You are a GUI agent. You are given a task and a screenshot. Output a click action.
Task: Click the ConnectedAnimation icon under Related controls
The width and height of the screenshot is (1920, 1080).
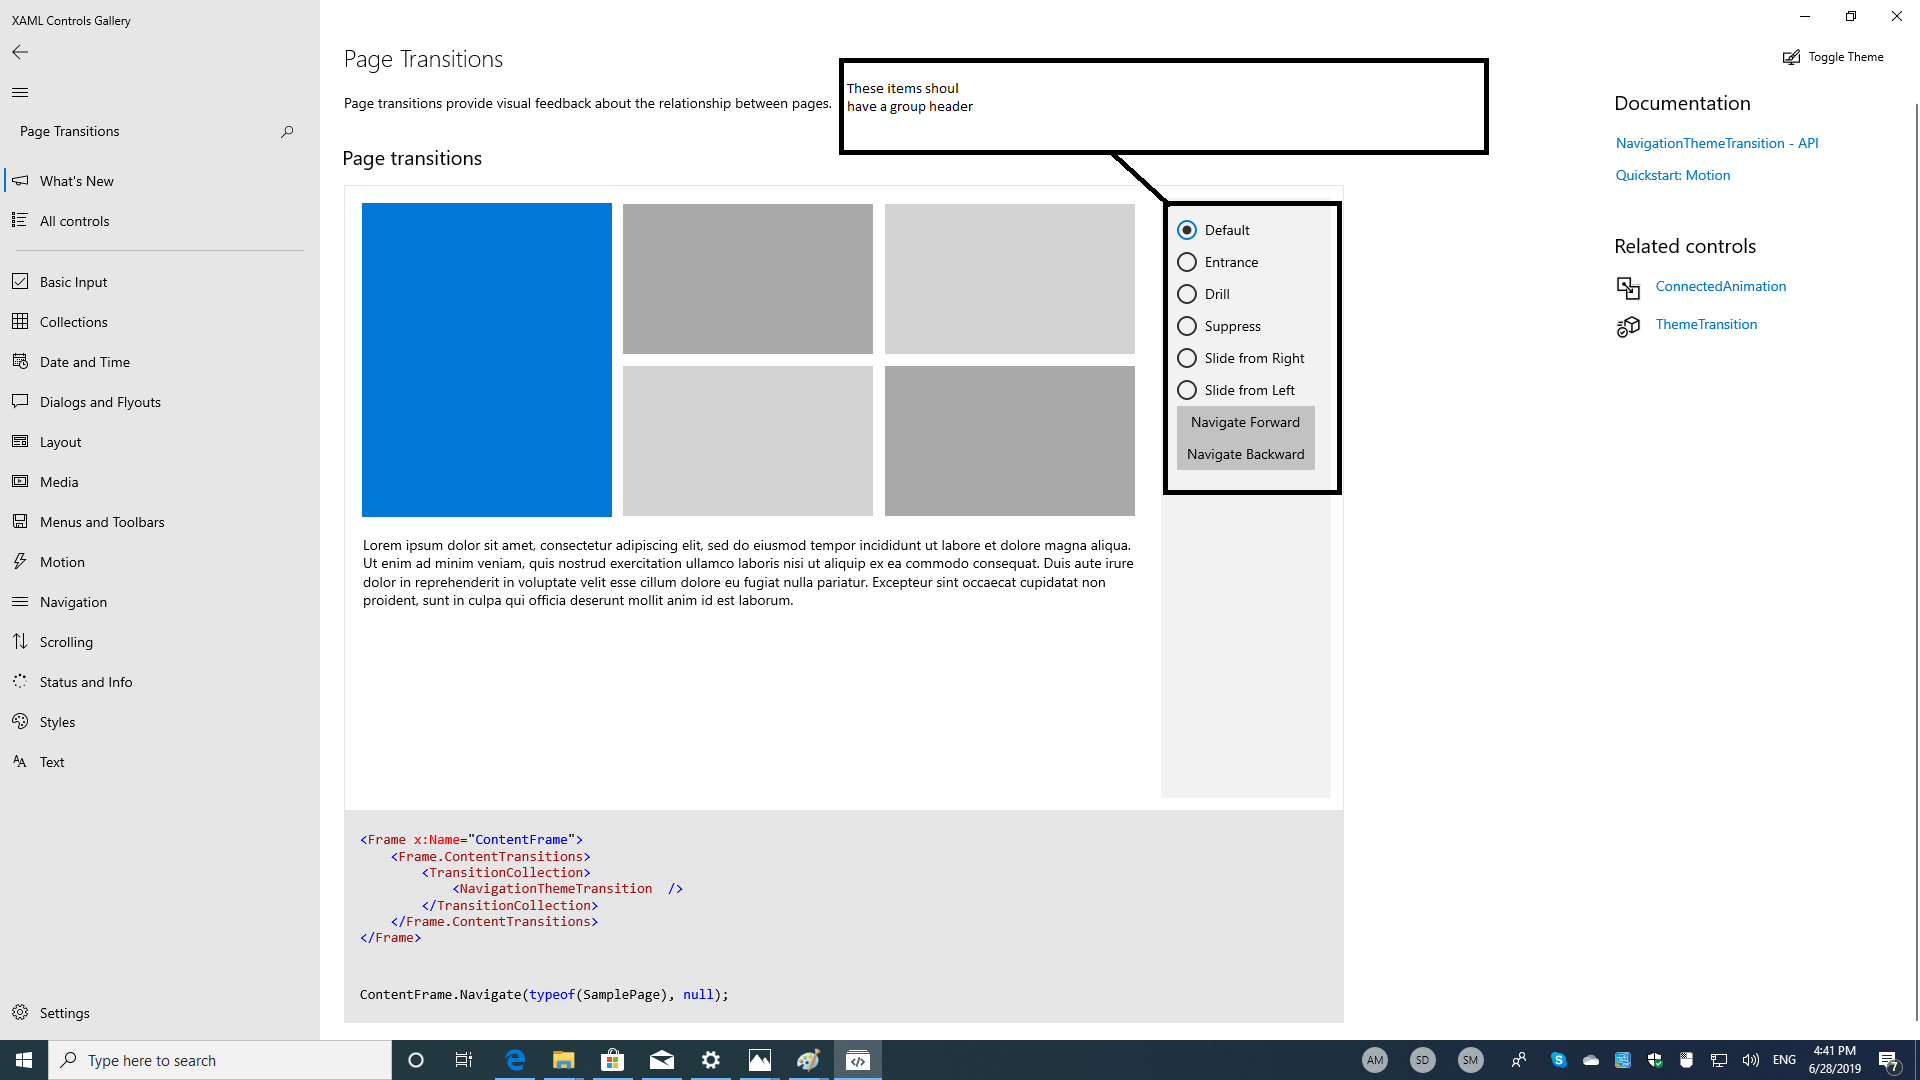1628,287
